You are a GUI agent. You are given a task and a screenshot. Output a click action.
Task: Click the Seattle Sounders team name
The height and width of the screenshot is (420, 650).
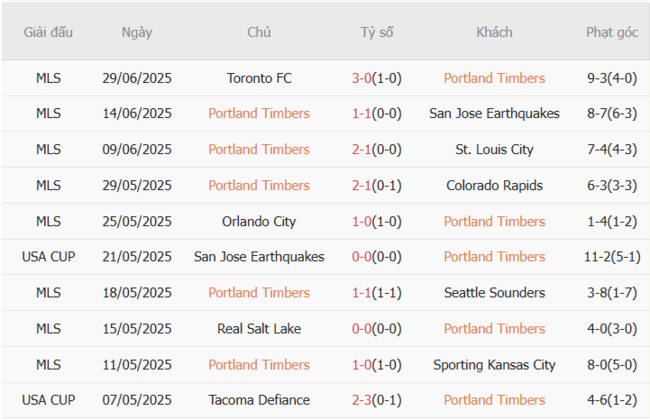tap(494, 293)
